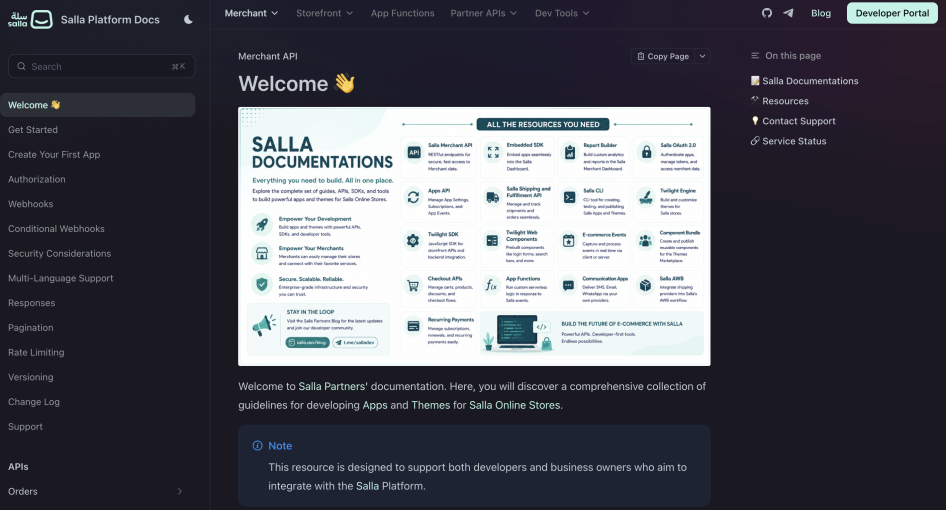Open the Blog link
The height and width of the screenshot is (510, 946).
click(x=821, y=13)
